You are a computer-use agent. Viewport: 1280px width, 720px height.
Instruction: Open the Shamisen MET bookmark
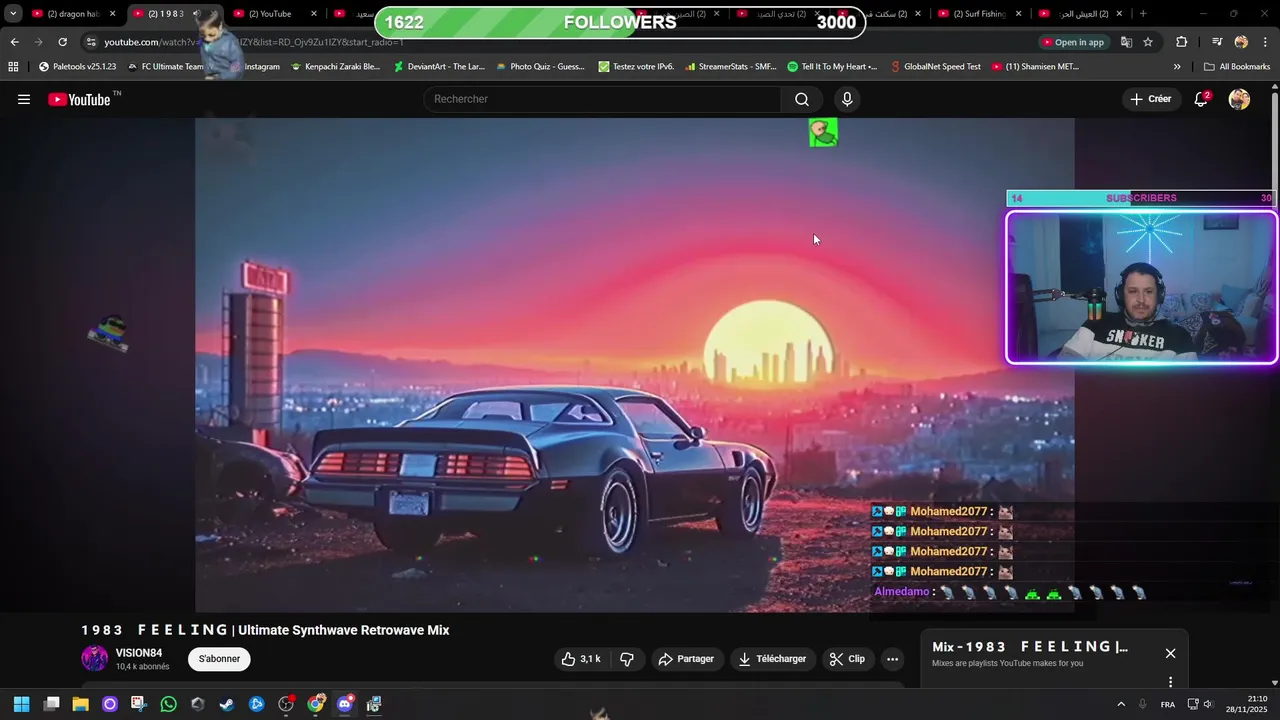coord(1035,67)
